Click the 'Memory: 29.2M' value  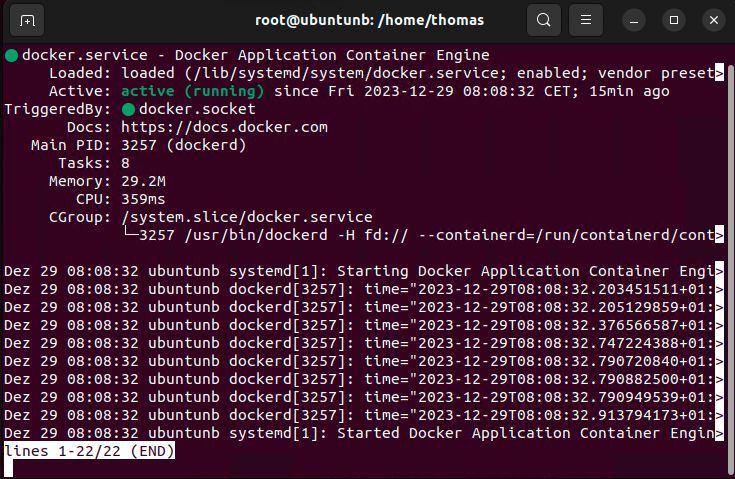click(x=143, y=181)
